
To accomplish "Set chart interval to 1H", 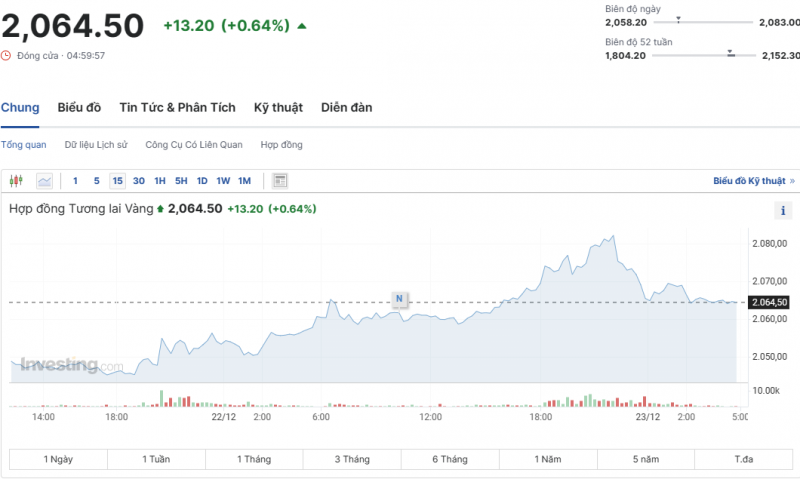I will (x=160, y=181).
